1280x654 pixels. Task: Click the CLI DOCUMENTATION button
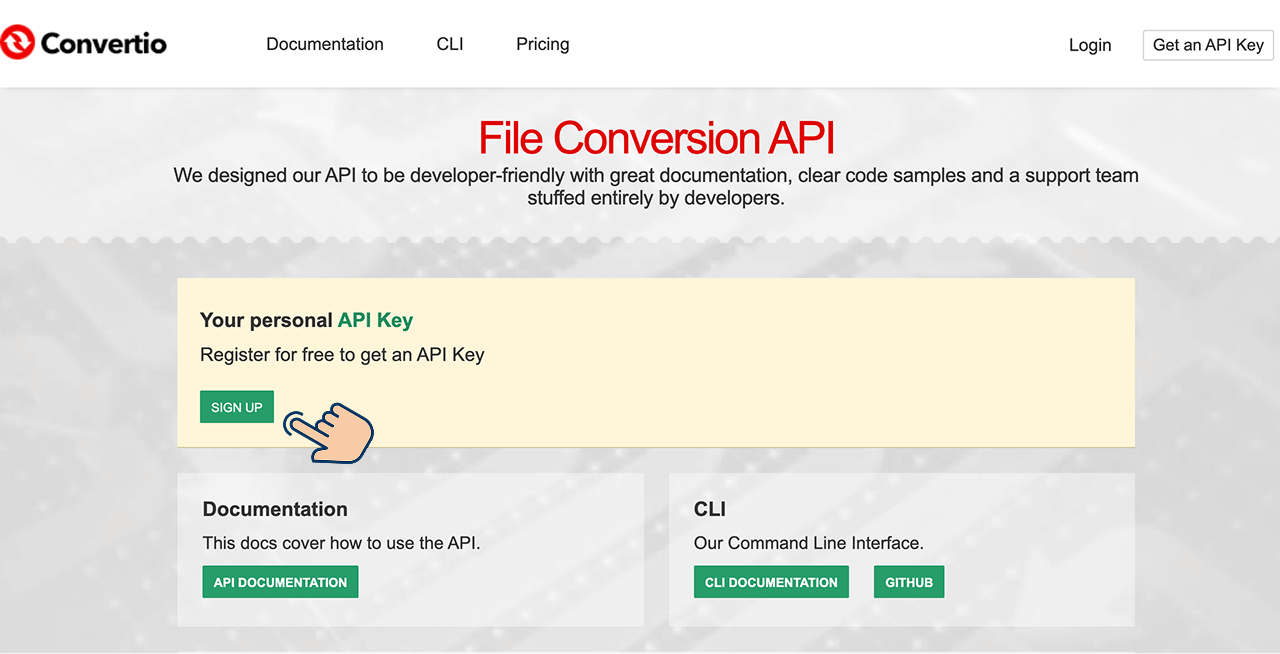(771, 581)
